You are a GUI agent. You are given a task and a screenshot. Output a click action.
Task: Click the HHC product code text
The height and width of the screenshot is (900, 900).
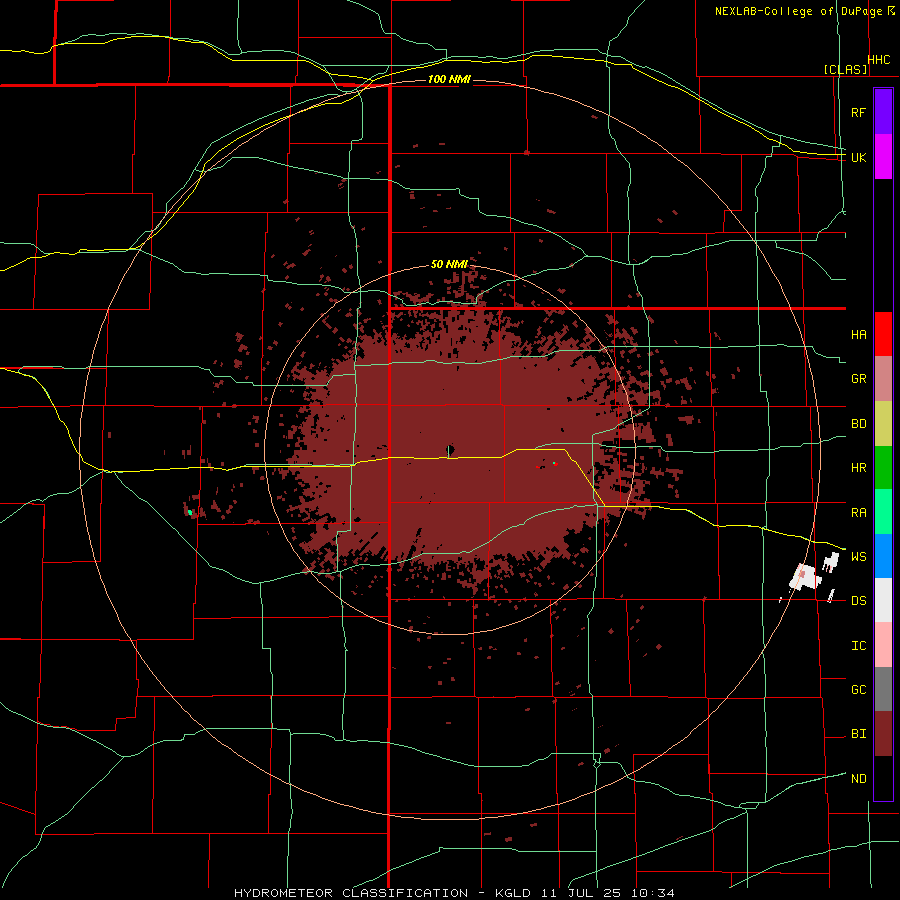879,59
